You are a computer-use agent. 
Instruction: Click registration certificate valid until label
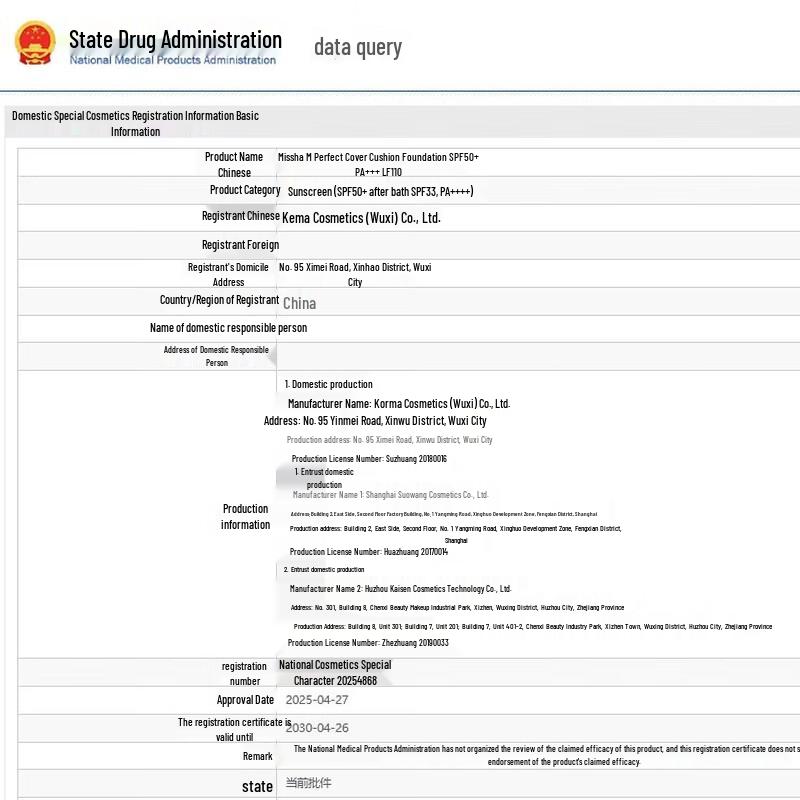[x=234, y=730]
